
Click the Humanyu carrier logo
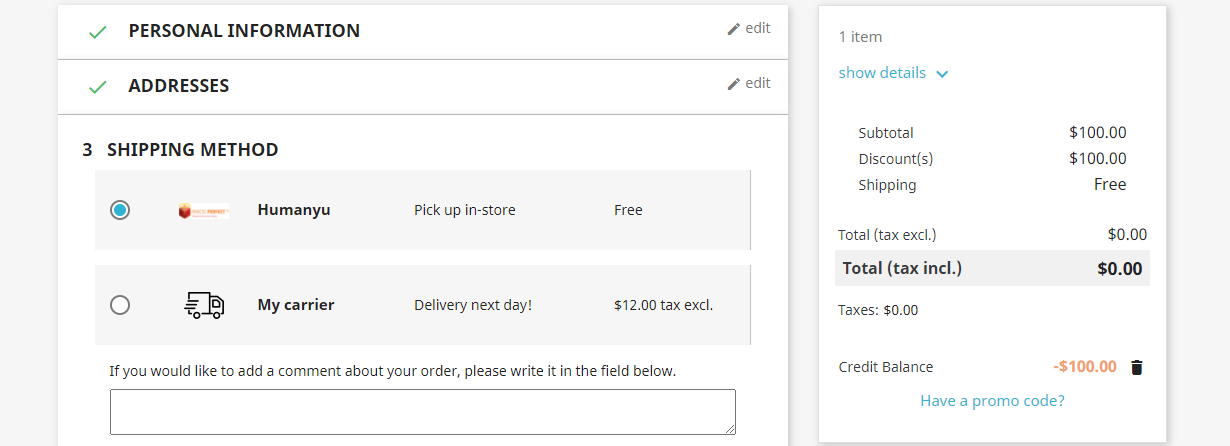204,211
